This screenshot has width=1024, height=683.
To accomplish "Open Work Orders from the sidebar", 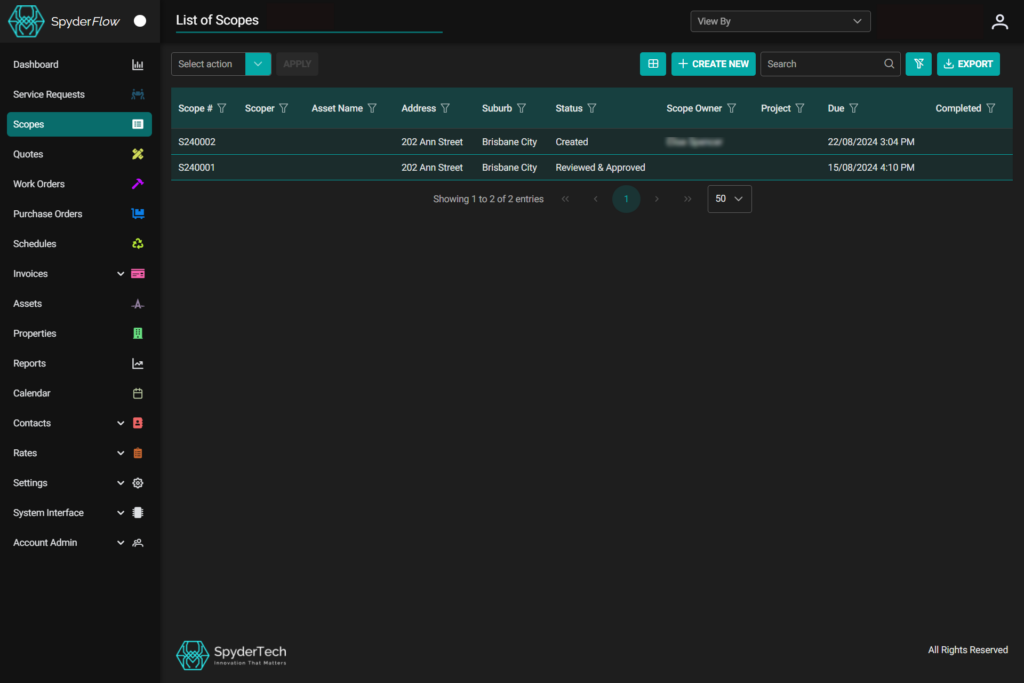I will [x=38, y=184].
